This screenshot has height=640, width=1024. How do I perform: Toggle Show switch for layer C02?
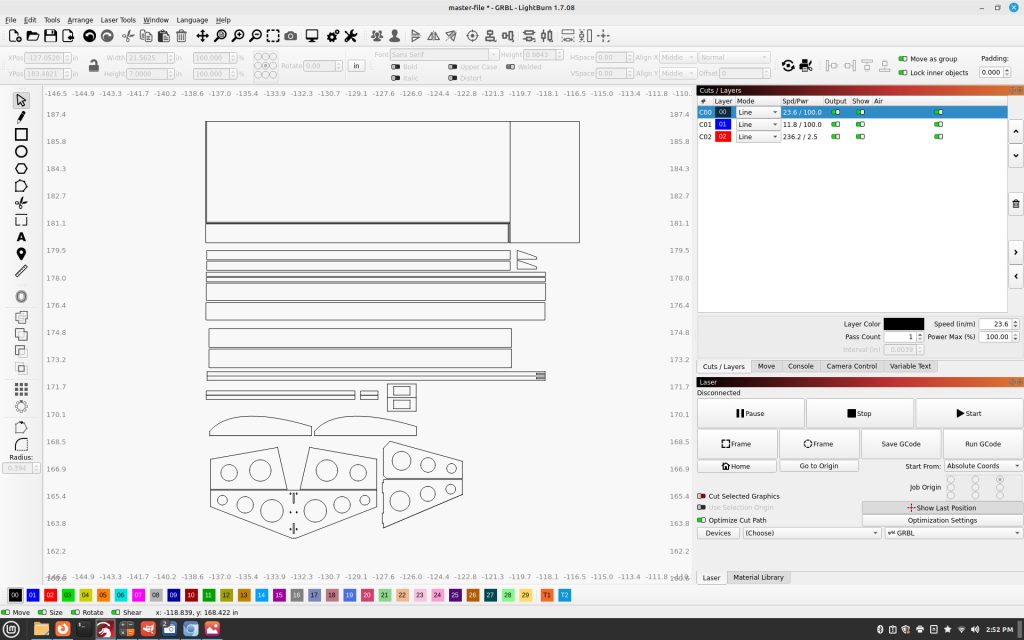coord(860,136)
